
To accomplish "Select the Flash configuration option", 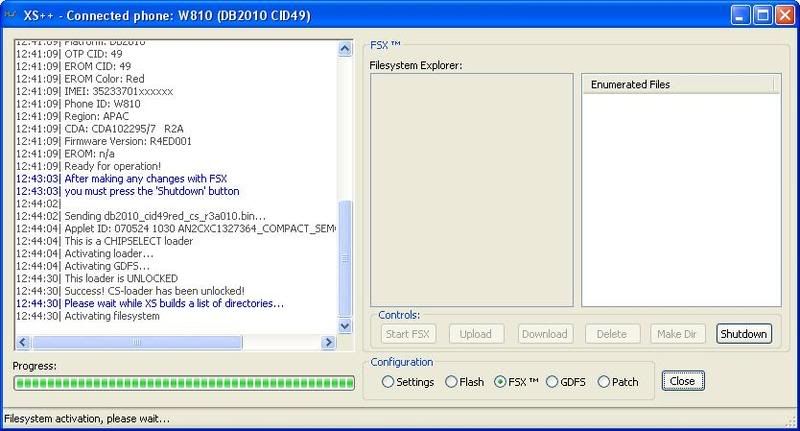I will pyautogui.click(x=451, y=382).
